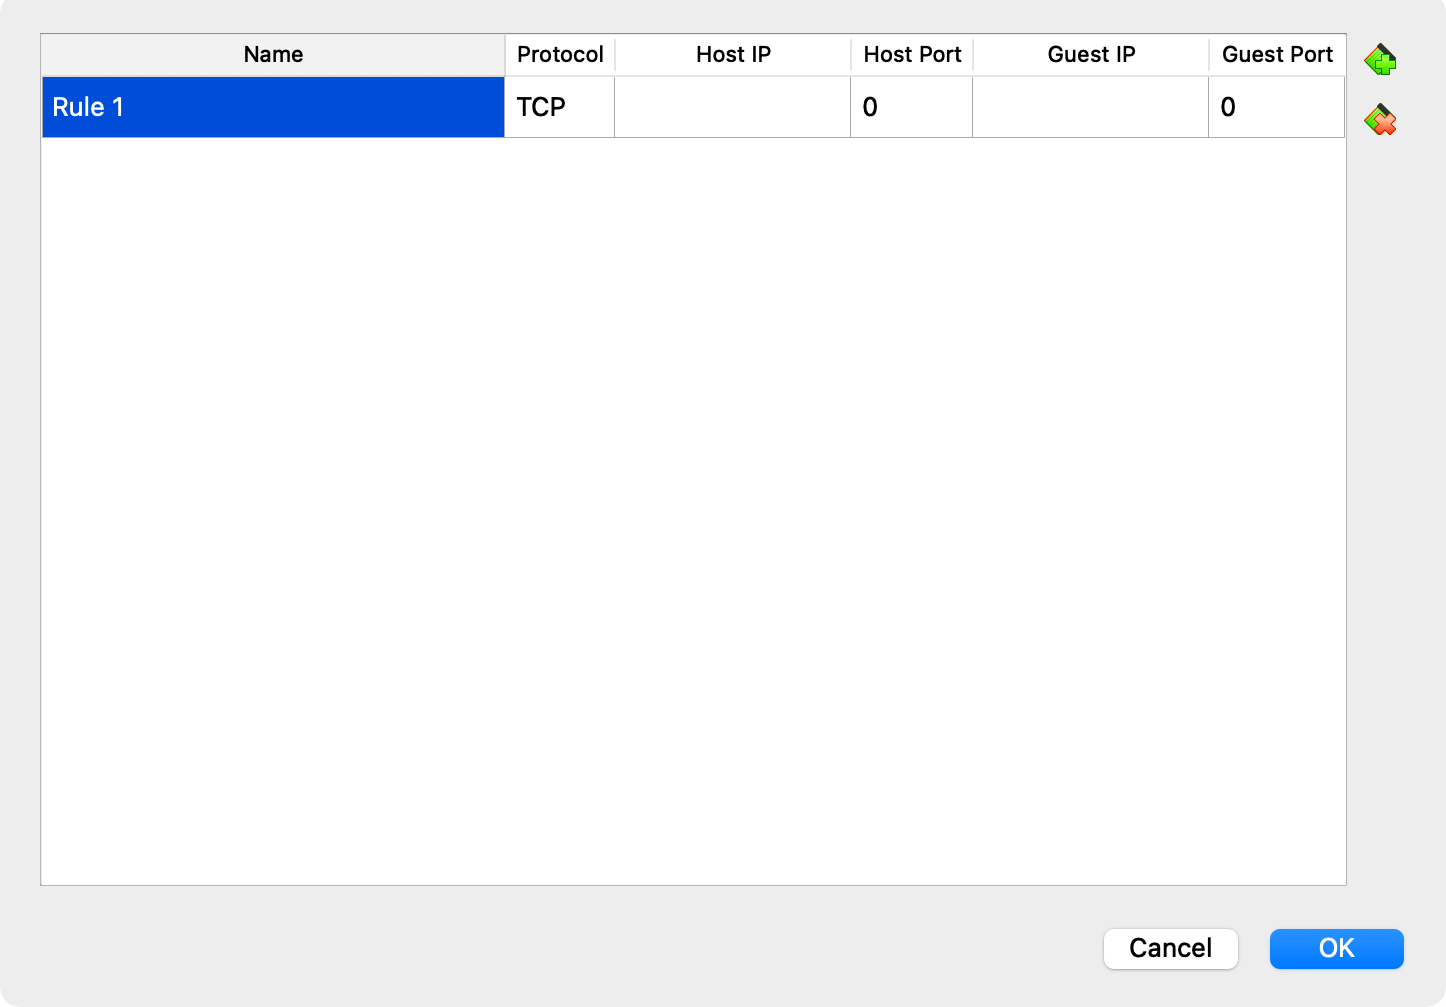Edit the Guest Port value of Rule 1
This screenshot has height=1007, width=1446.
click(x=1277, y=107)
